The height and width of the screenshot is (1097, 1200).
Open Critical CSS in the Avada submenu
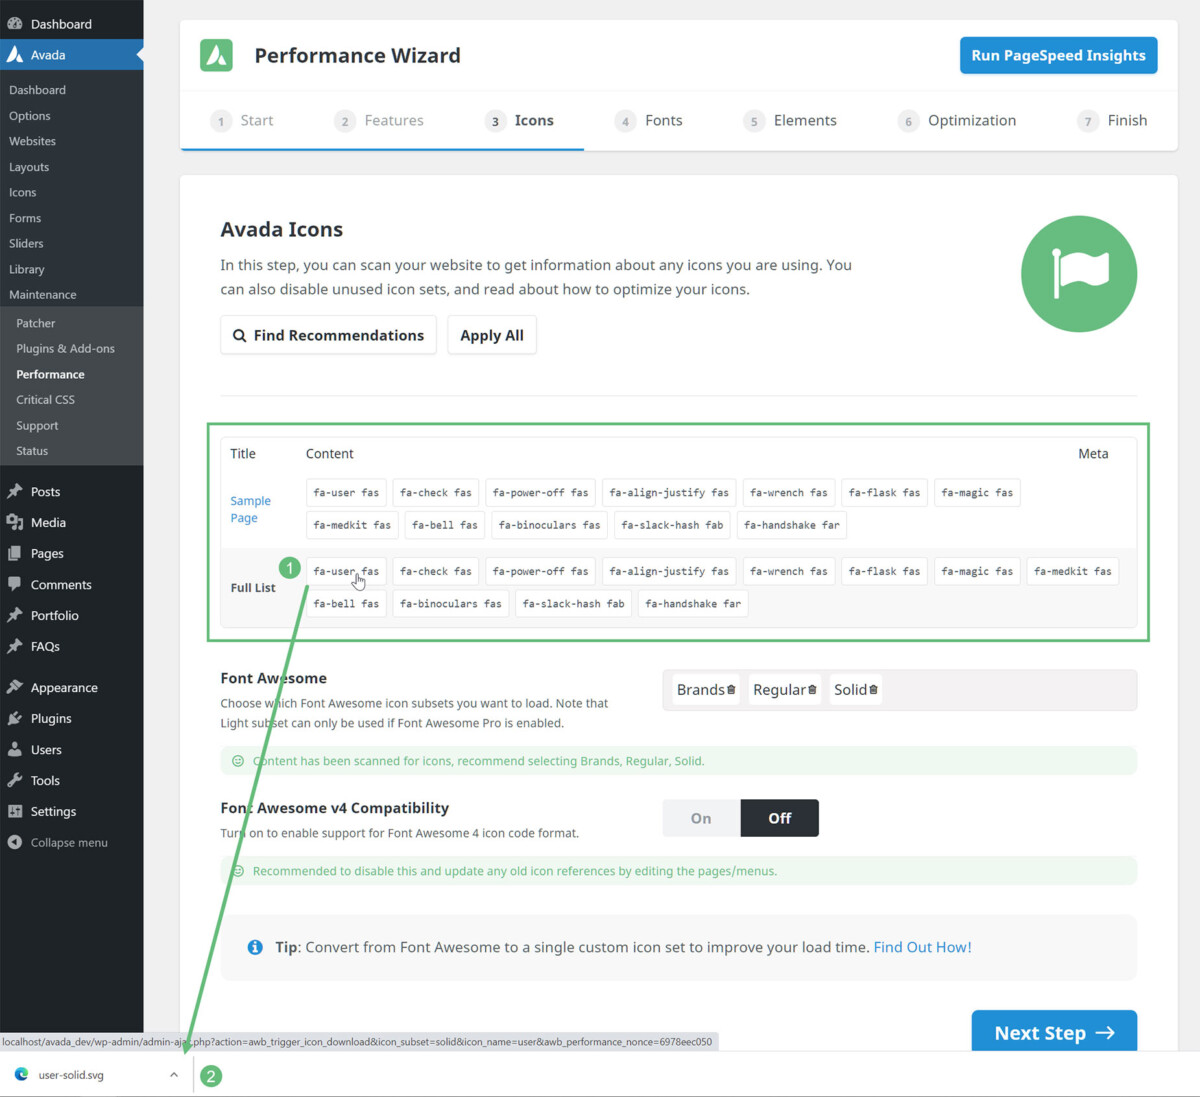pos(45,400)
